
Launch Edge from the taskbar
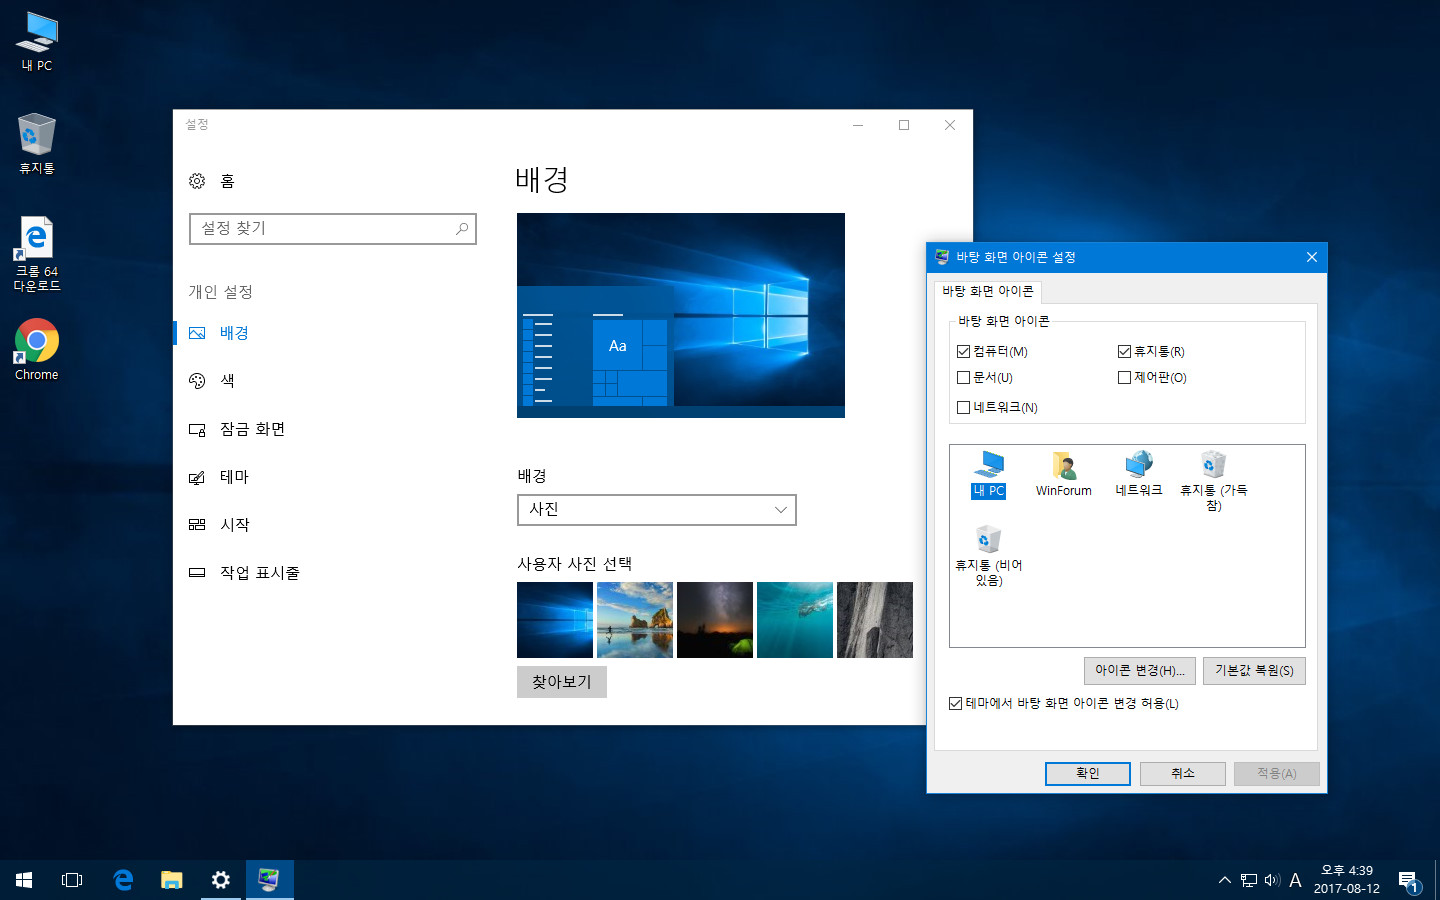(x=123, y=880)
